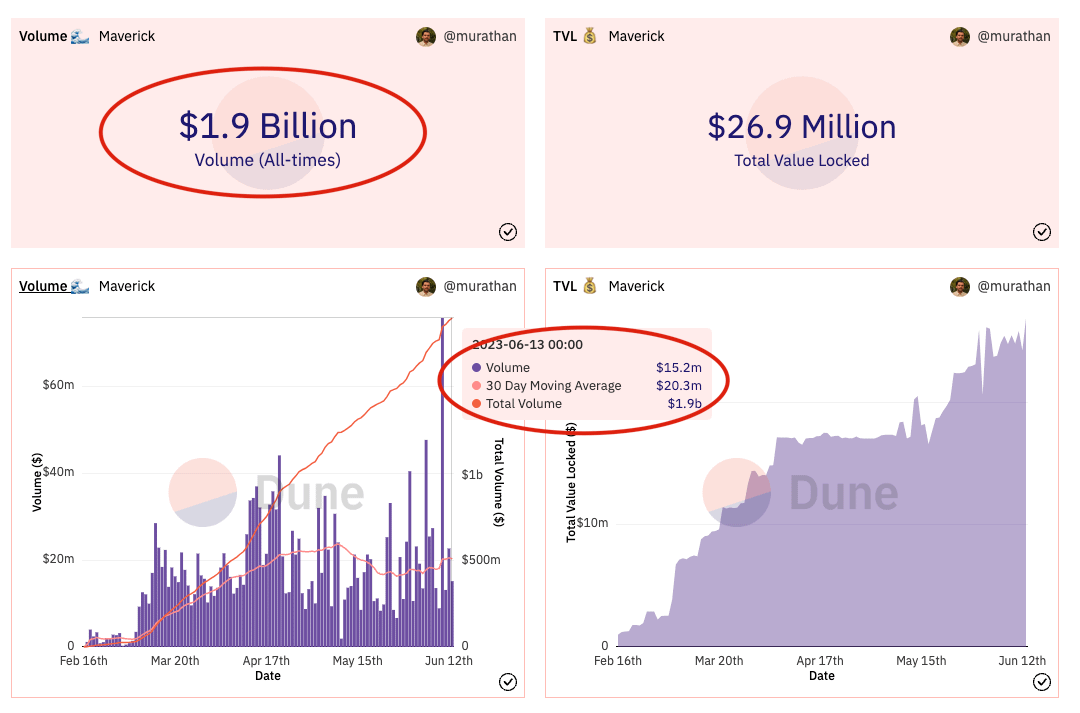Open the @murathan profile link on the TVL area chart card

1014,286
